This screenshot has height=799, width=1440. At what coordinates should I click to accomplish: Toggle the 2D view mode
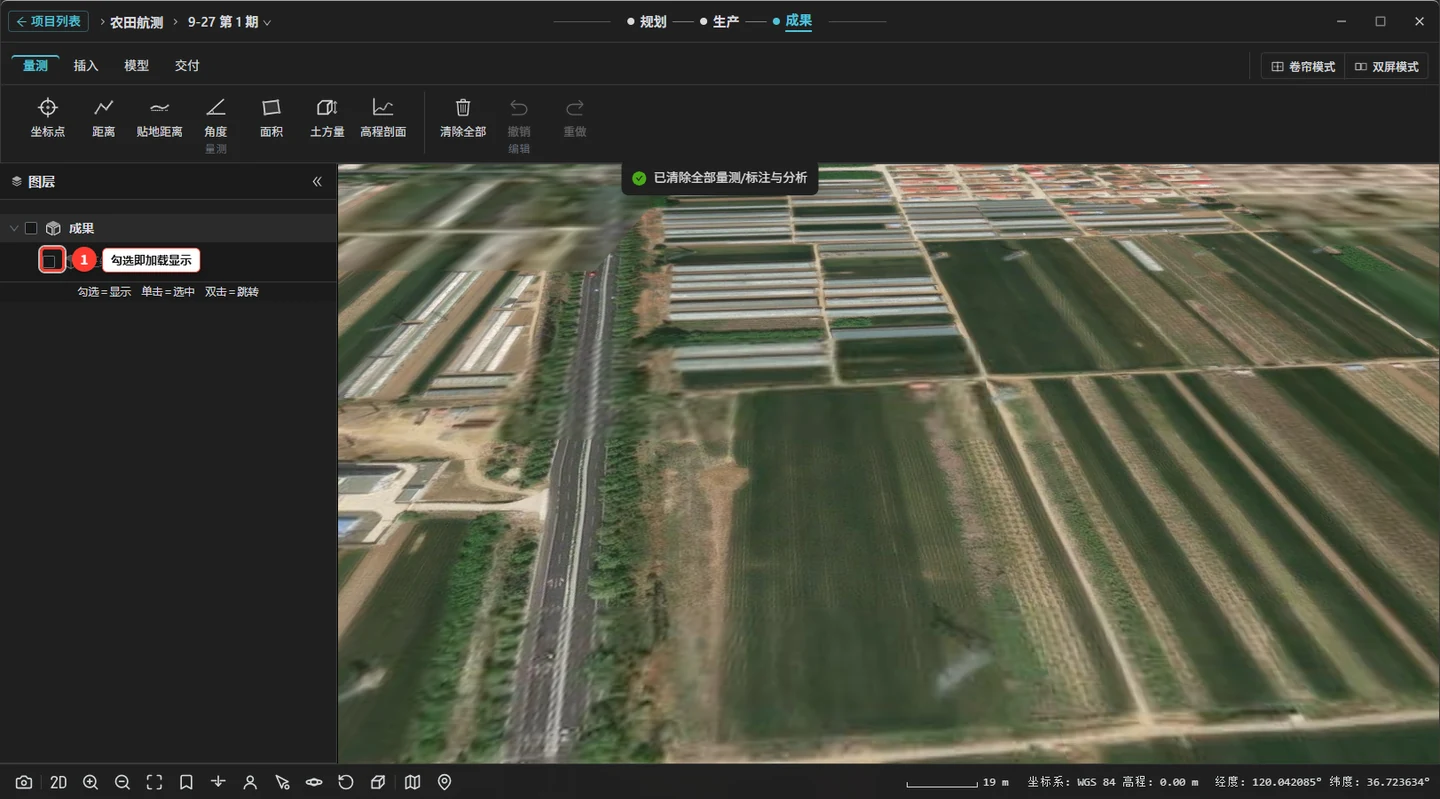tap(58, 782)
